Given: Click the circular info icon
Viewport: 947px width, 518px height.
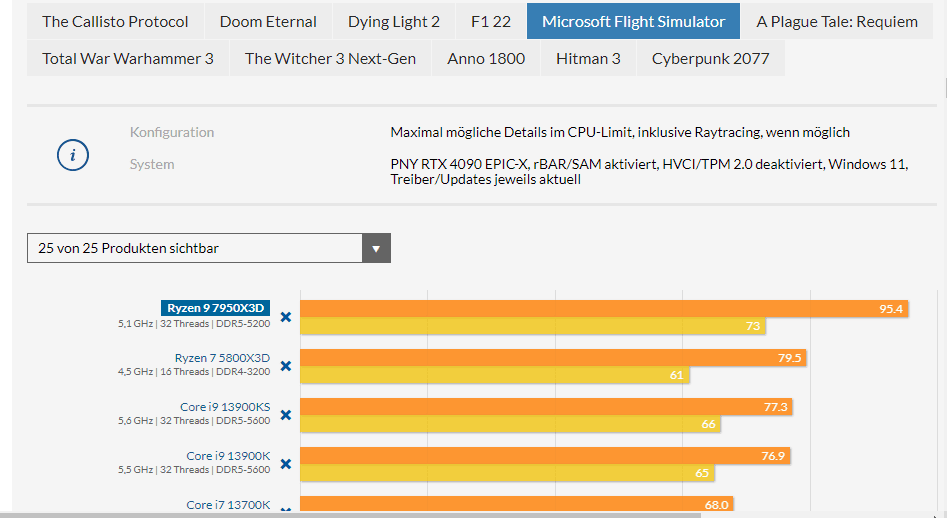Looking at the screenshot, I should [73, 155].
